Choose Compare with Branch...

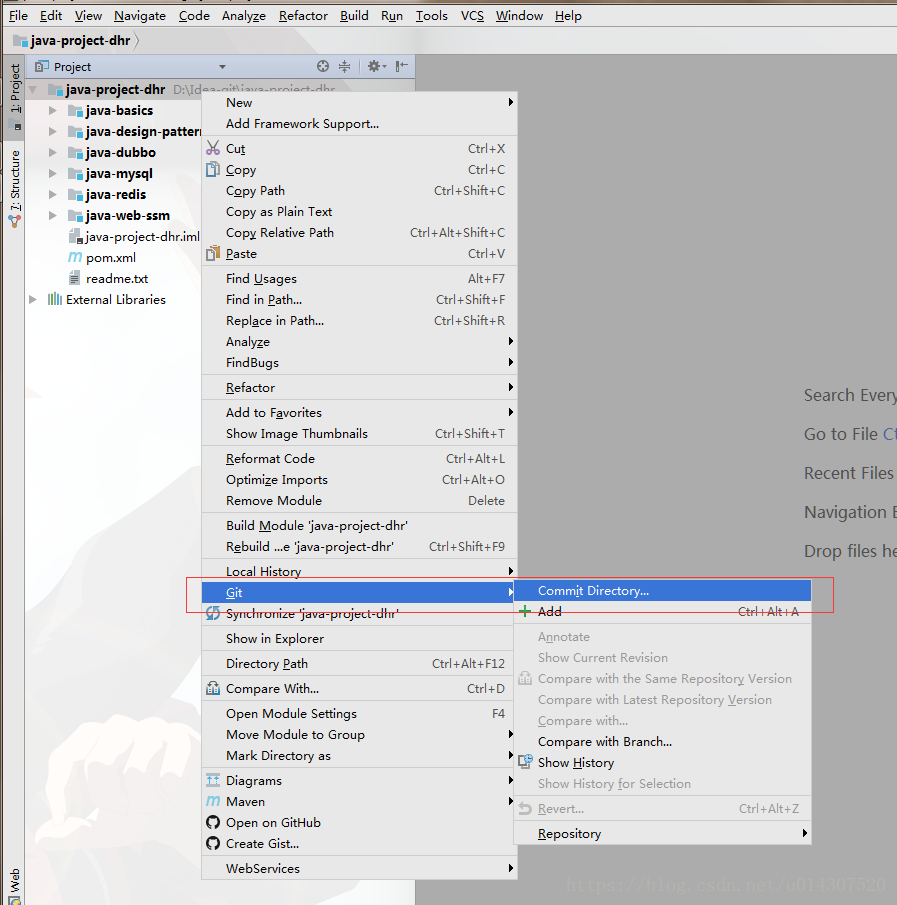[x=662, y=742]
